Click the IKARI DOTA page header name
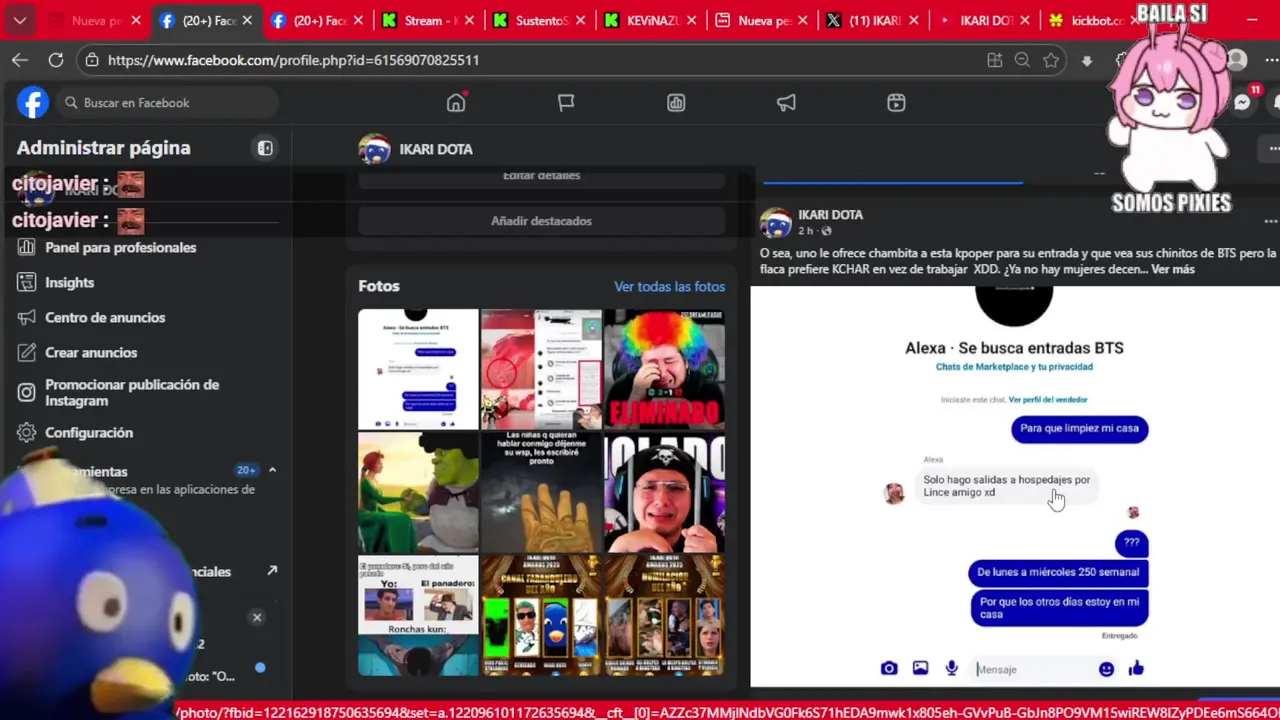1280x720 pixels. click(x=436, y=149)
